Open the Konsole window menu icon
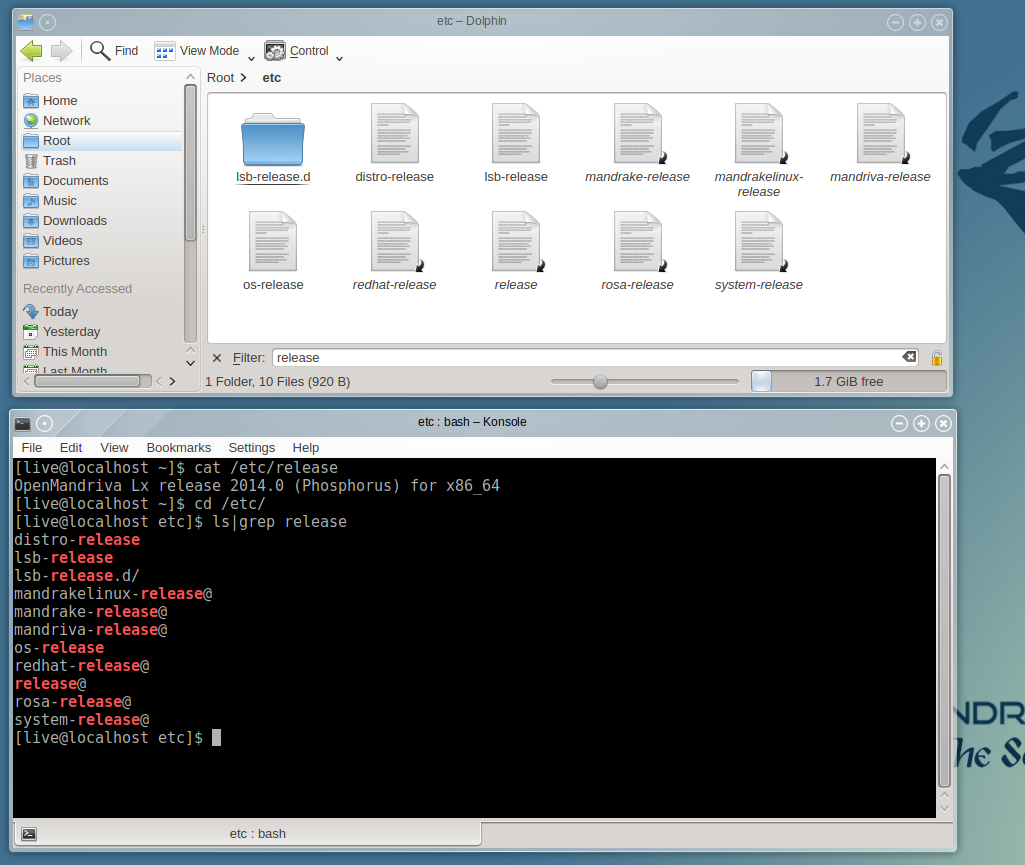The height and width of the screenshot is (865, 1025). [23, 424]
